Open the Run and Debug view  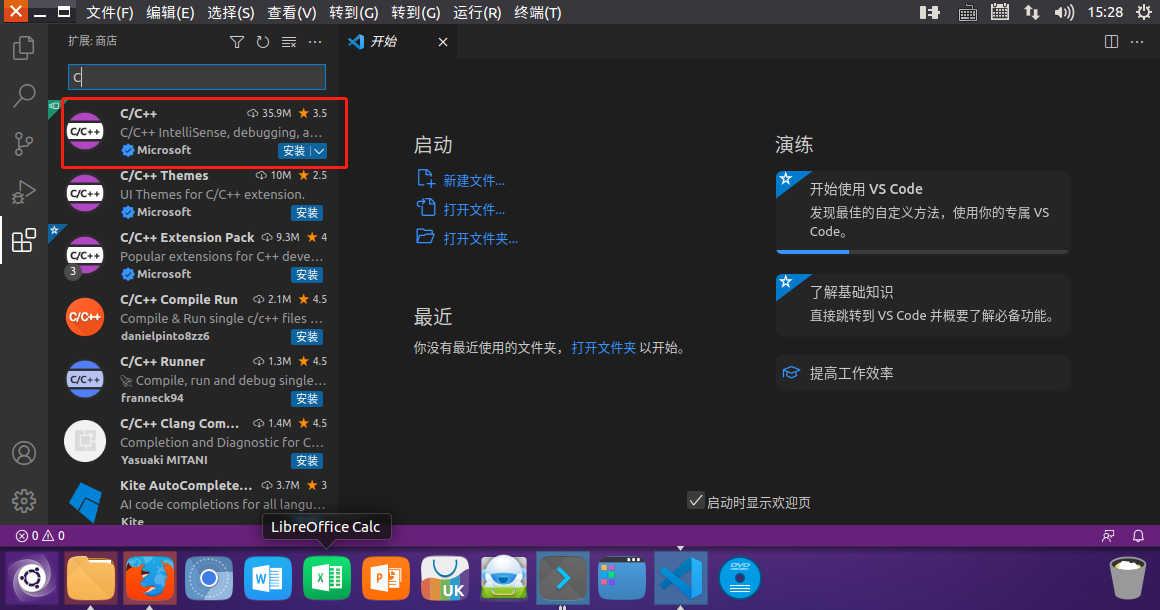click(x=24, y=192)
